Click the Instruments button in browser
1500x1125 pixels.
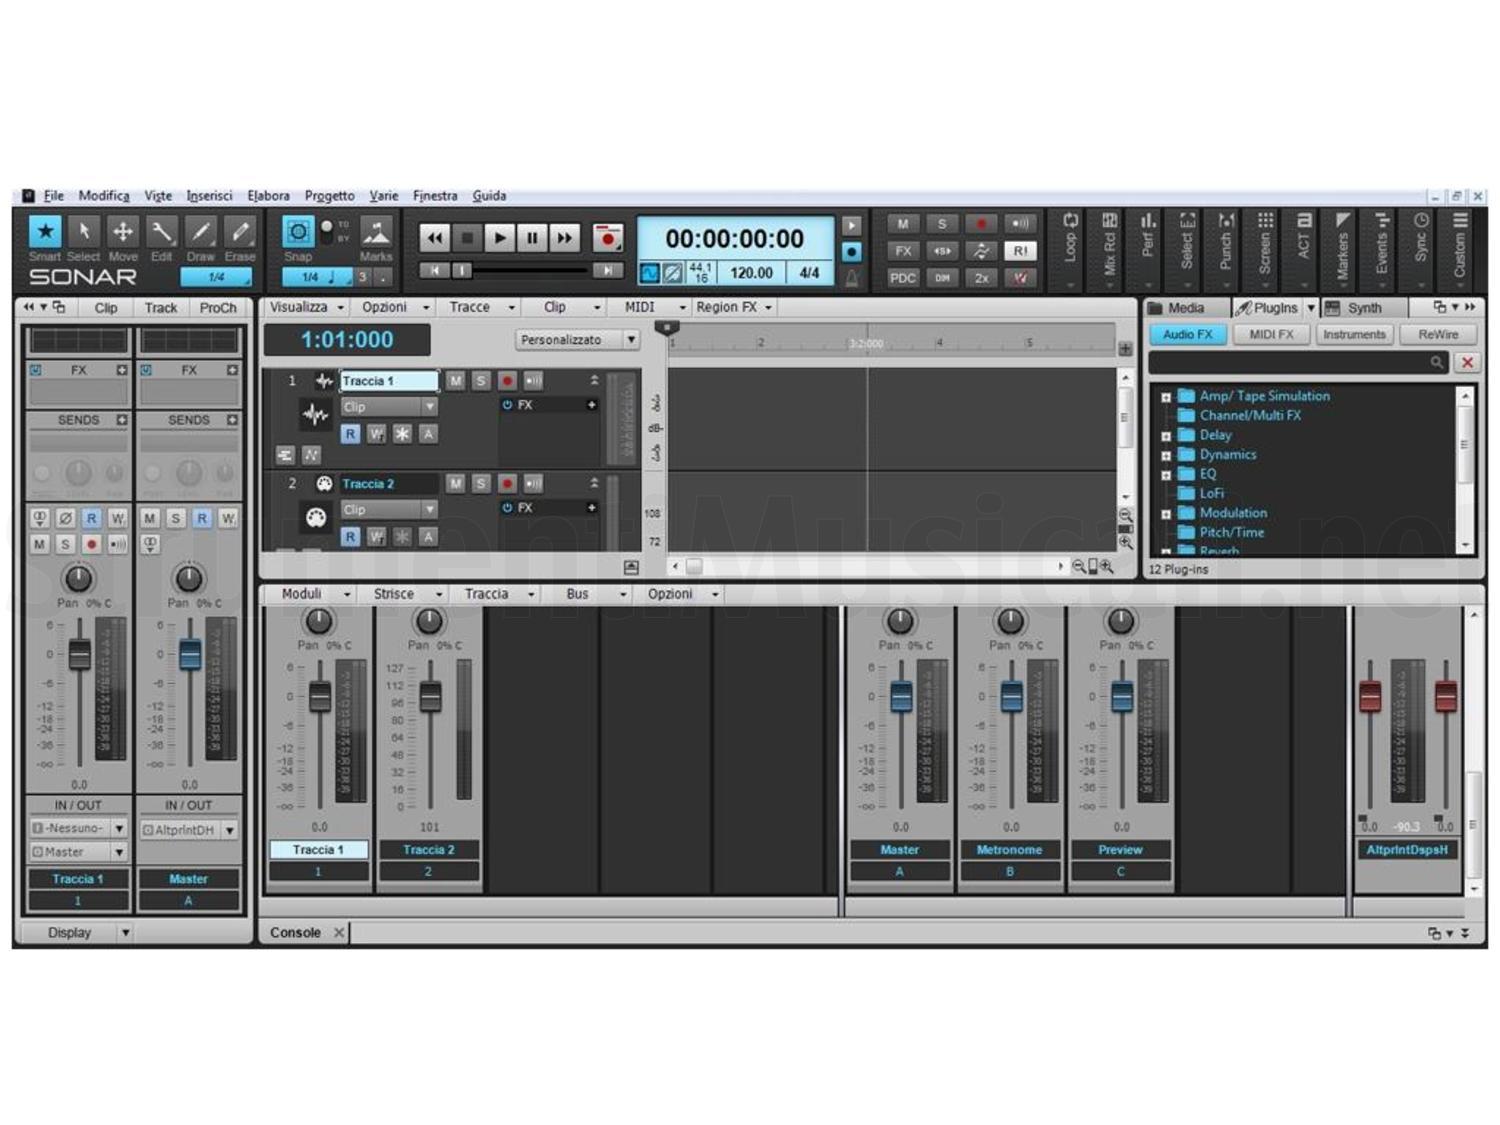(x=1354, y=335)
